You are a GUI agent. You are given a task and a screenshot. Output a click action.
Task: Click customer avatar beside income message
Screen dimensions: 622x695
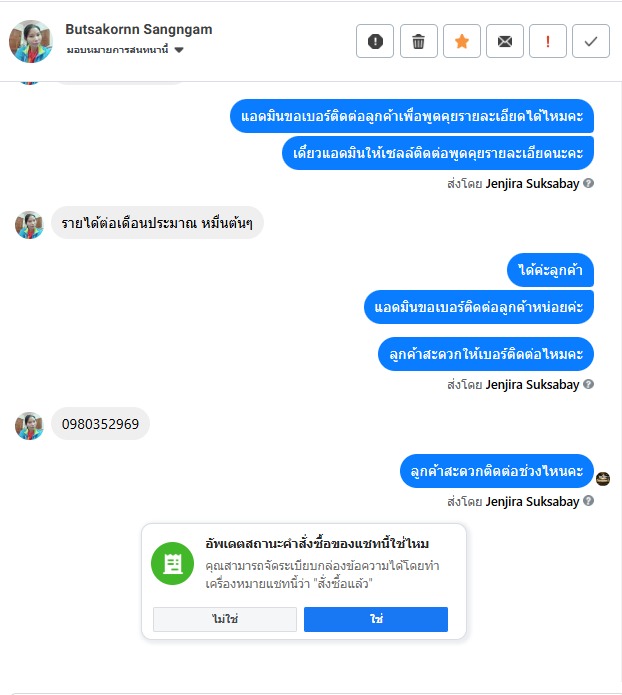pos(29,225)
